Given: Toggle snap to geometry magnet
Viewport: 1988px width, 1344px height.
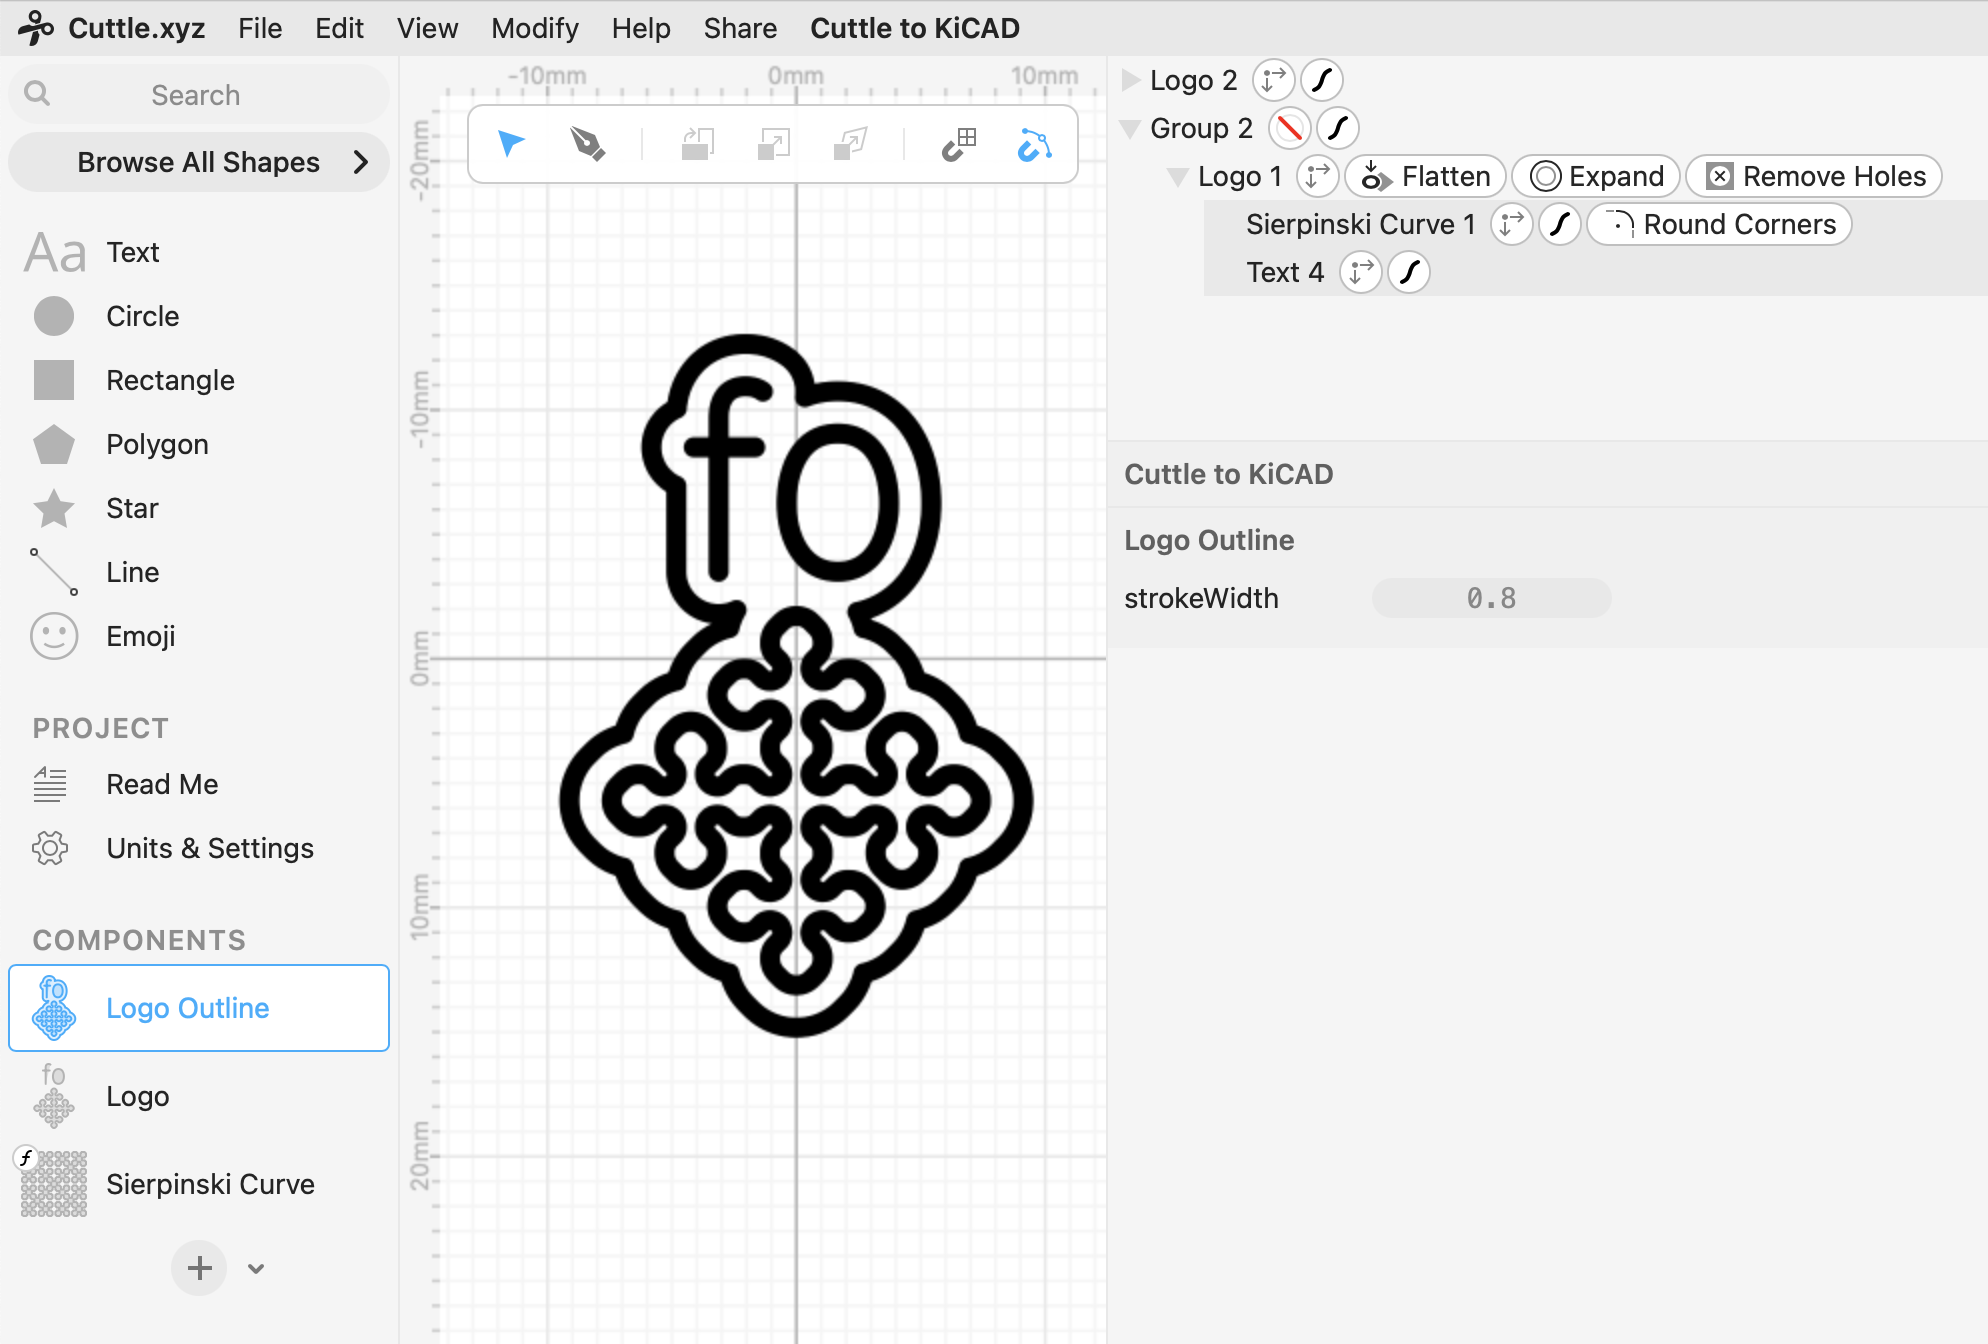Looking at the screenshot, I should coord(1035,144).
